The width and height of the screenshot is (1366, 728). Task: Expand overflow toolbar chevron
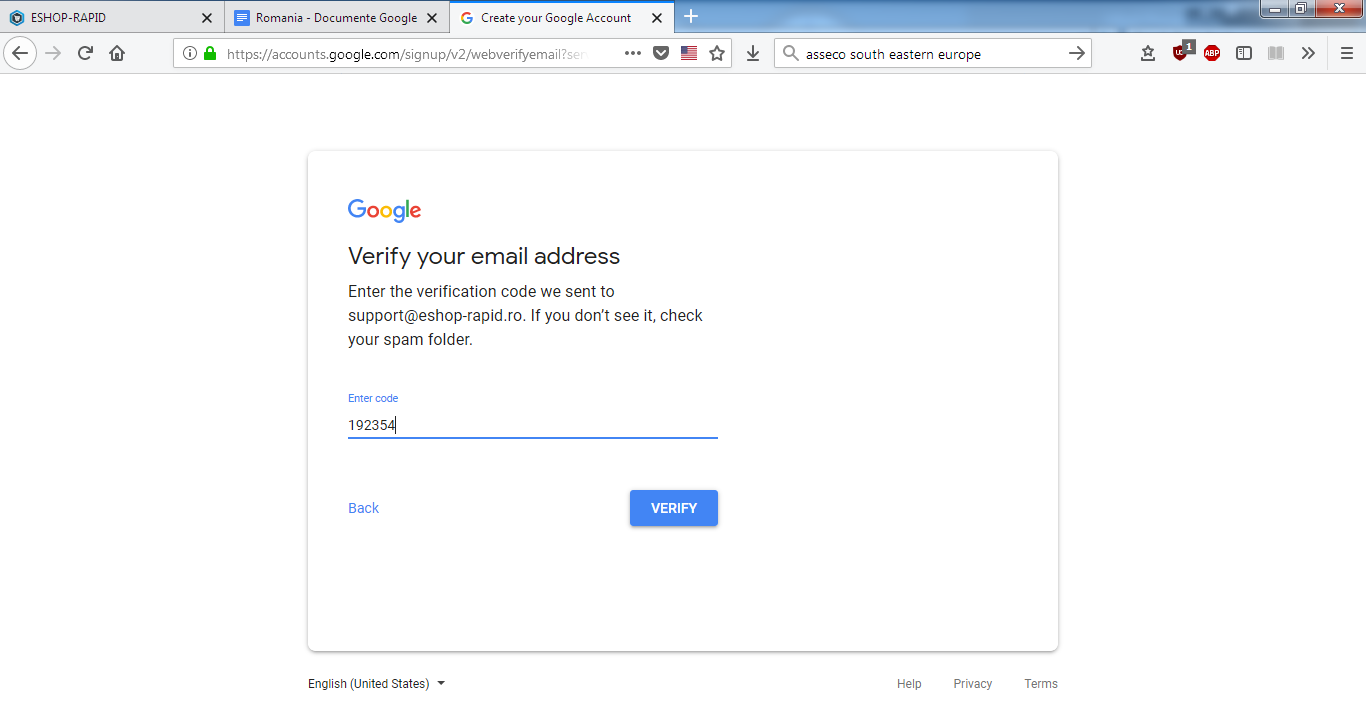1308,53
